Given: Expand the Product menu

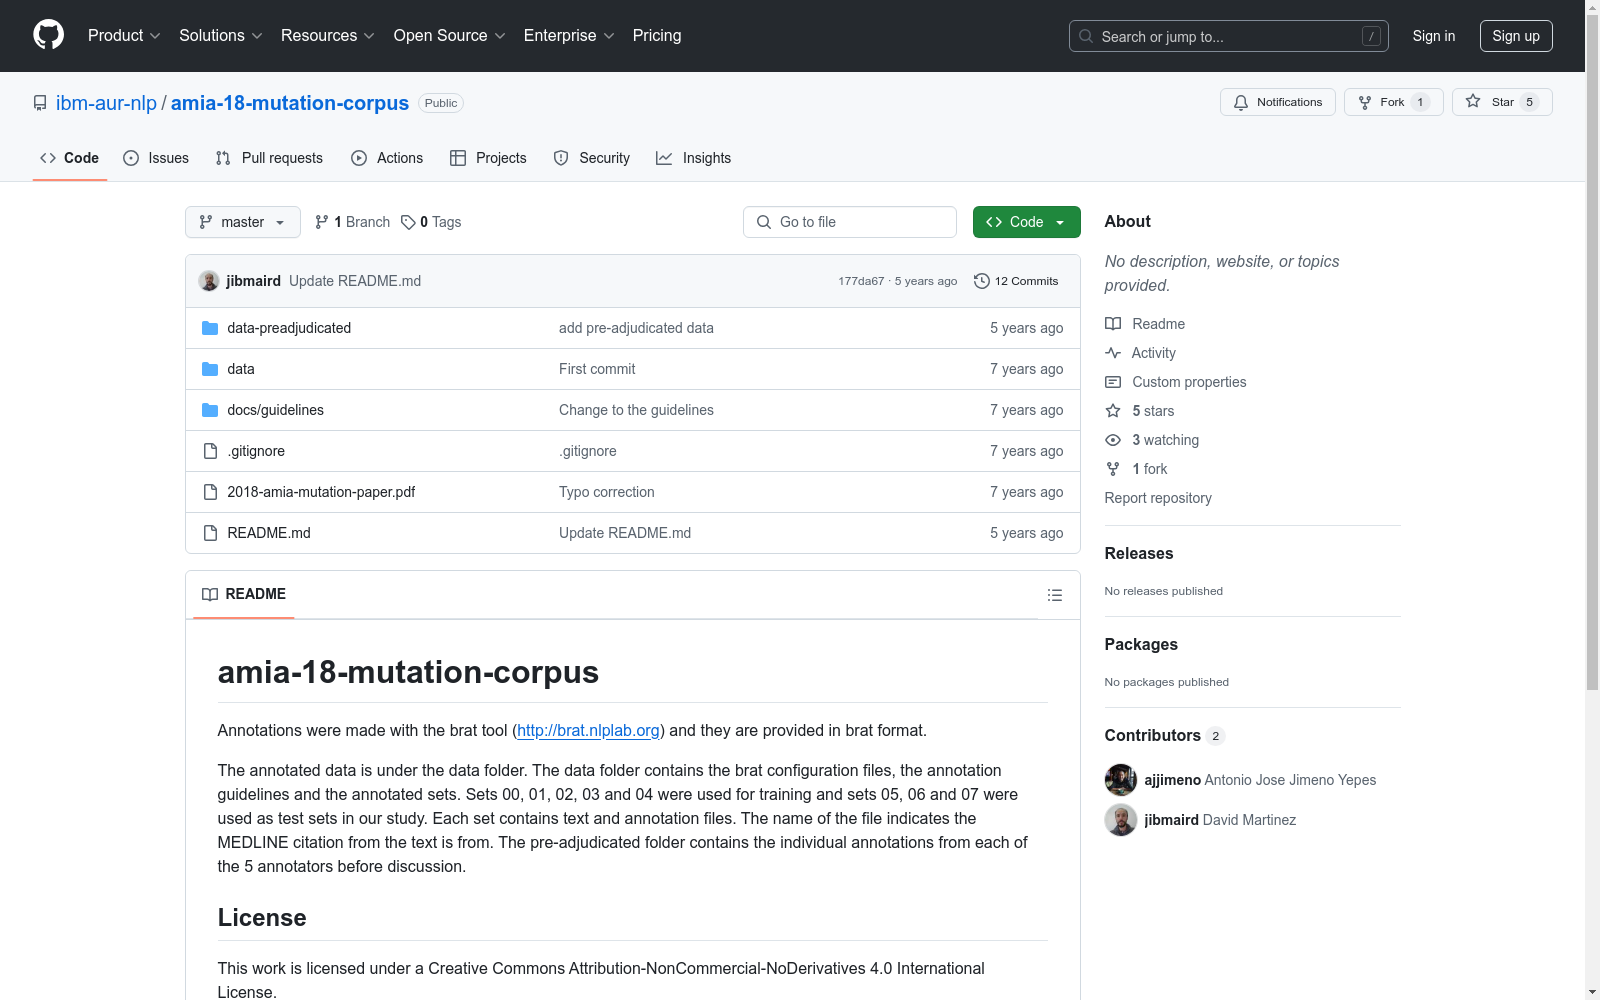Looking at the screenshot, I should click(124, 36).
